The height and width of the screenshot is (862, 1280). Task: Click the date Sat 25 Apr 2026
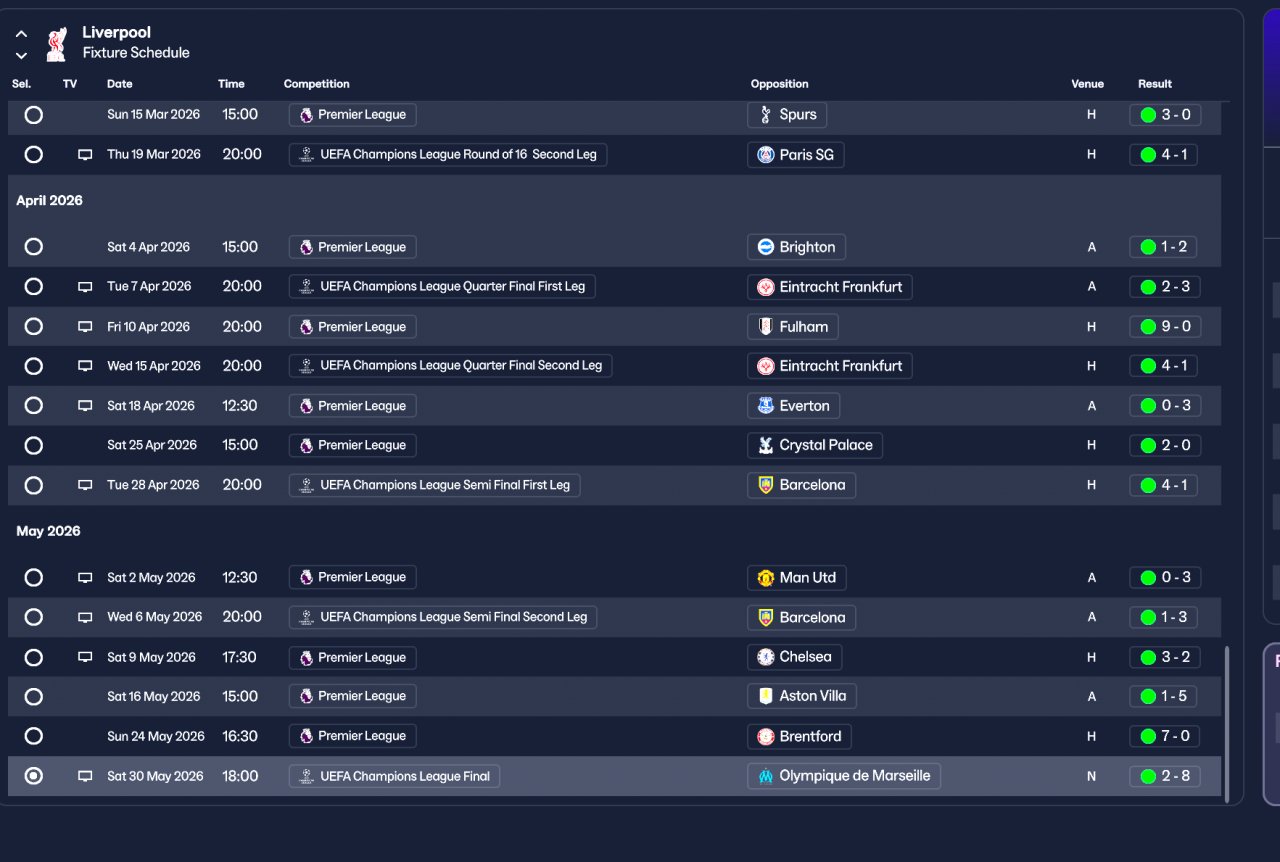(x=152, y=445)
